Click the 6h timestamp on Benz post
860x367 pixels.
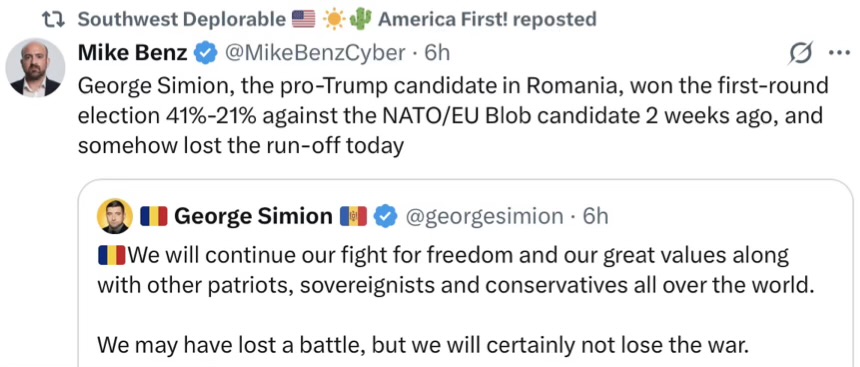tap(437, 53)
